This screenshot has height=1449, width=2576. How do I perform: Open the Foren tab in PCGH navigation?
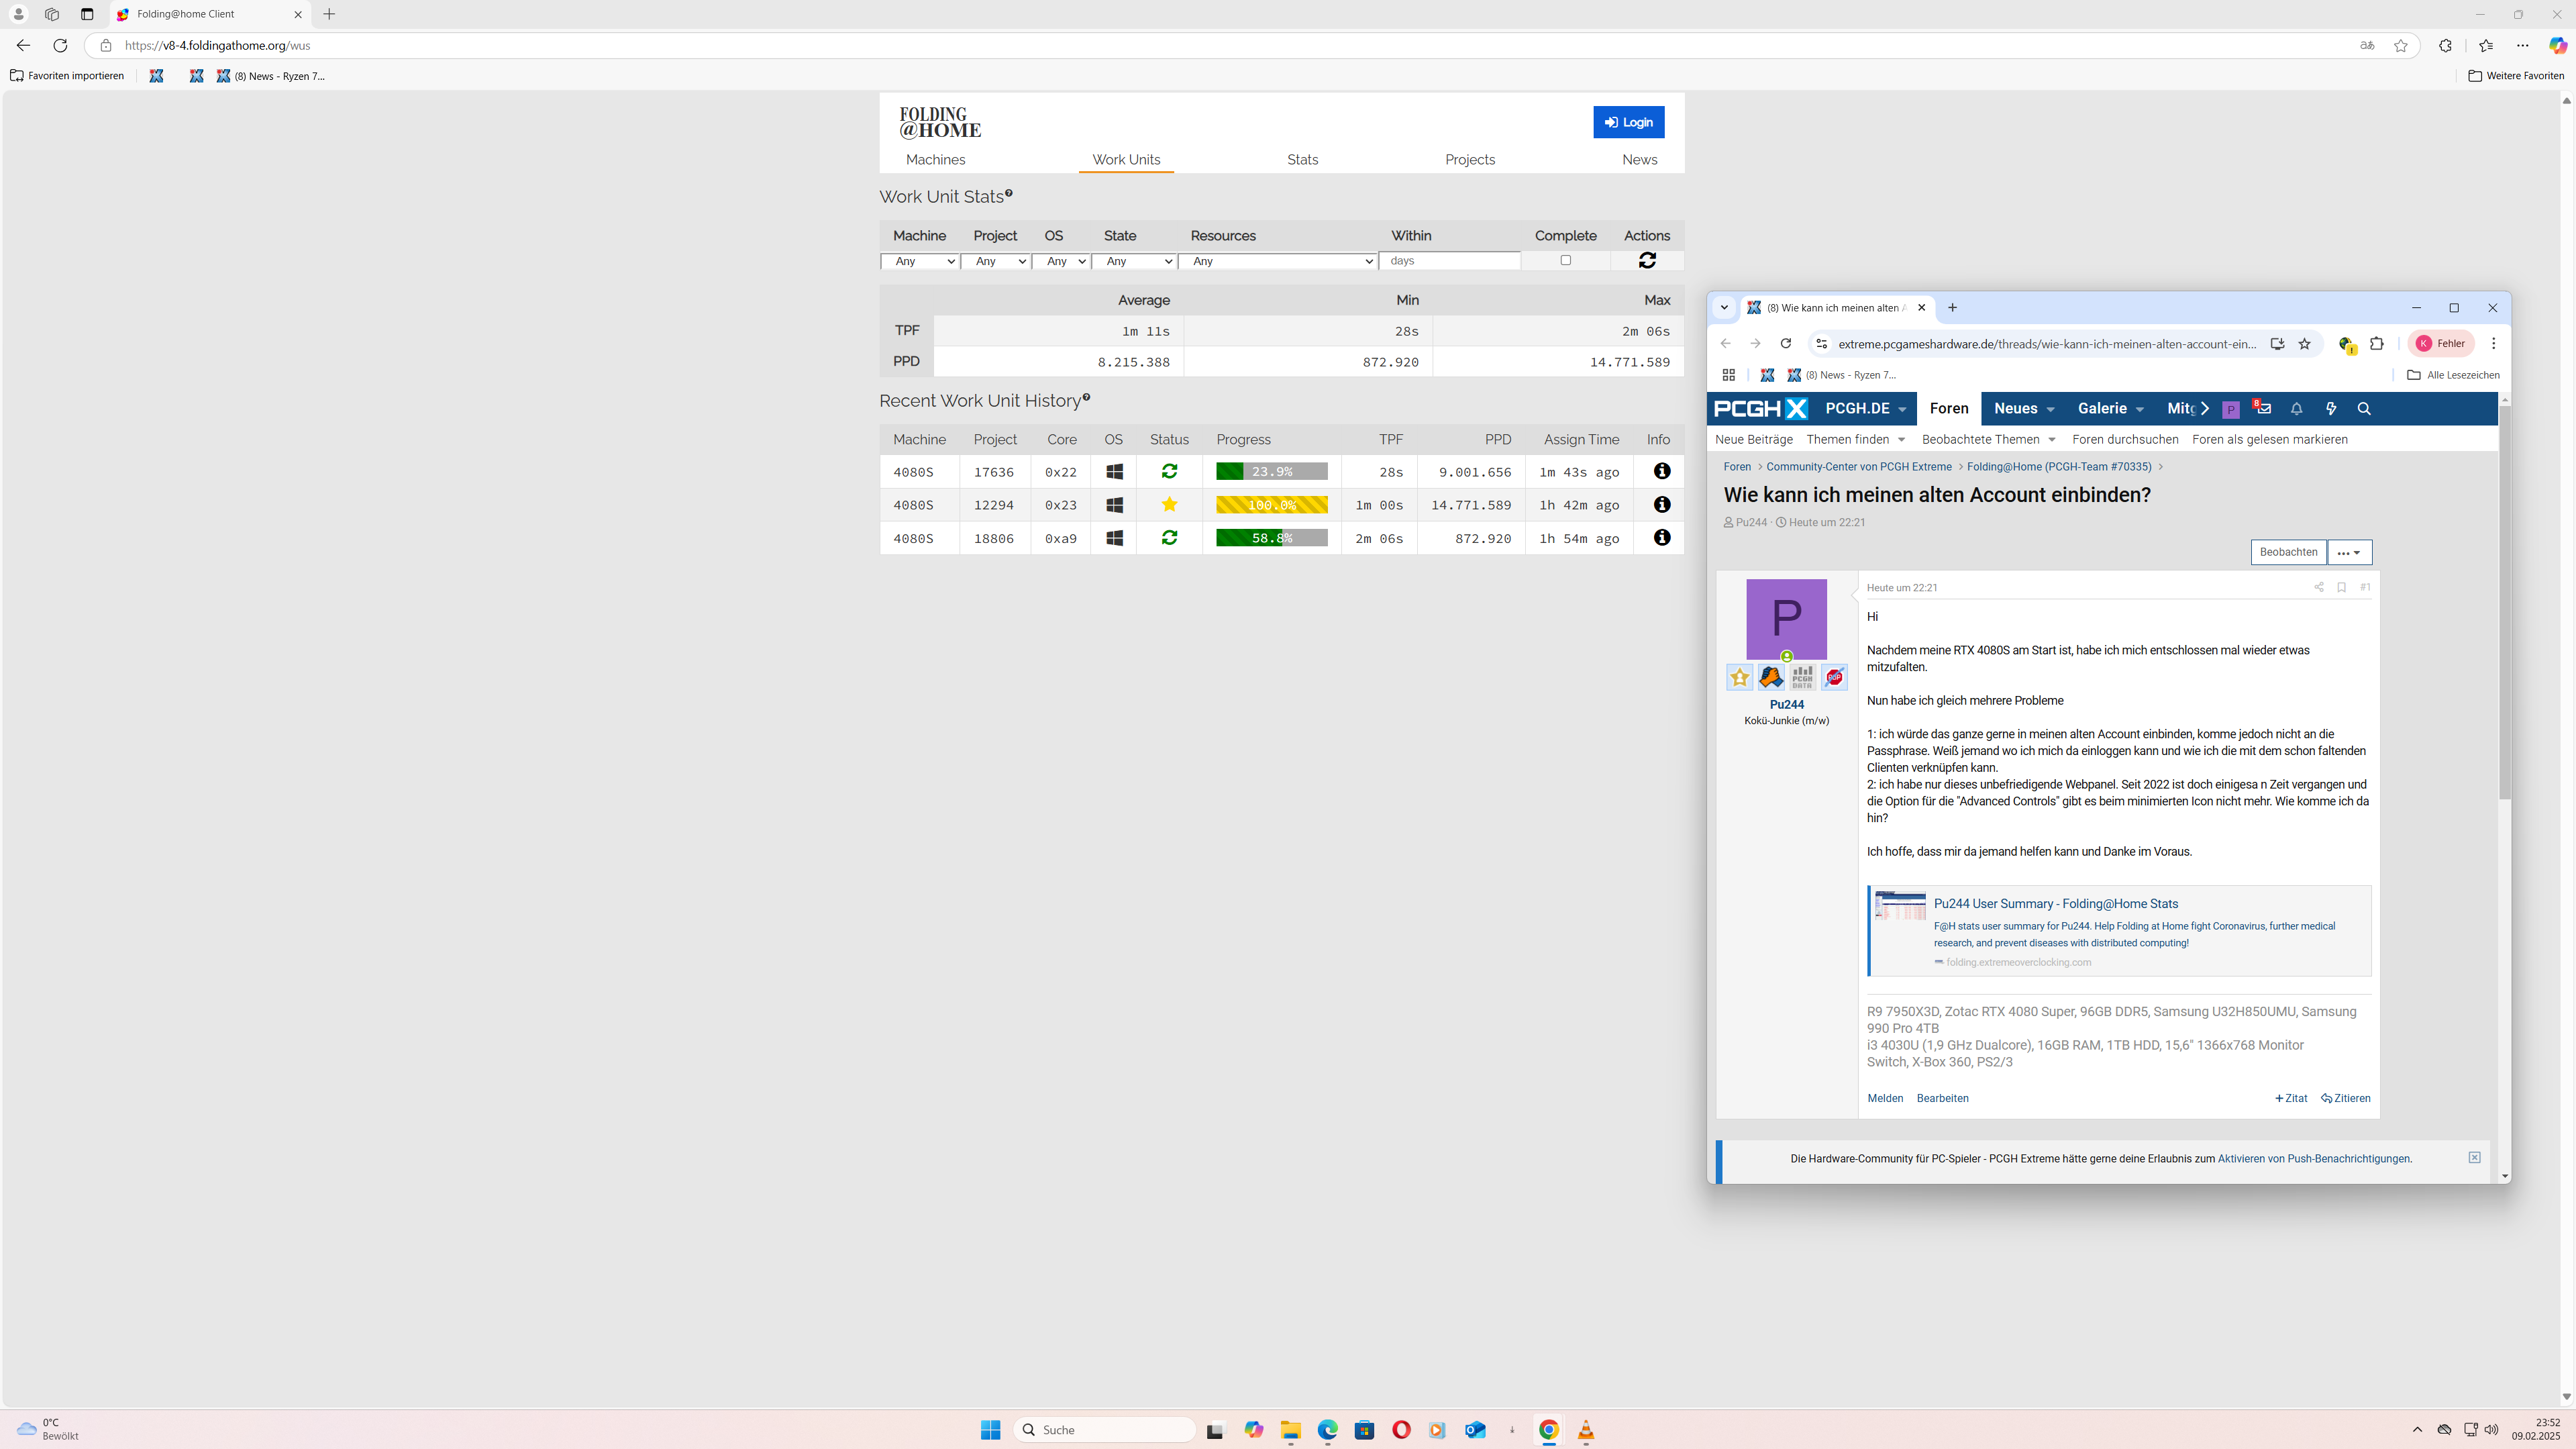coord(1948,408)
